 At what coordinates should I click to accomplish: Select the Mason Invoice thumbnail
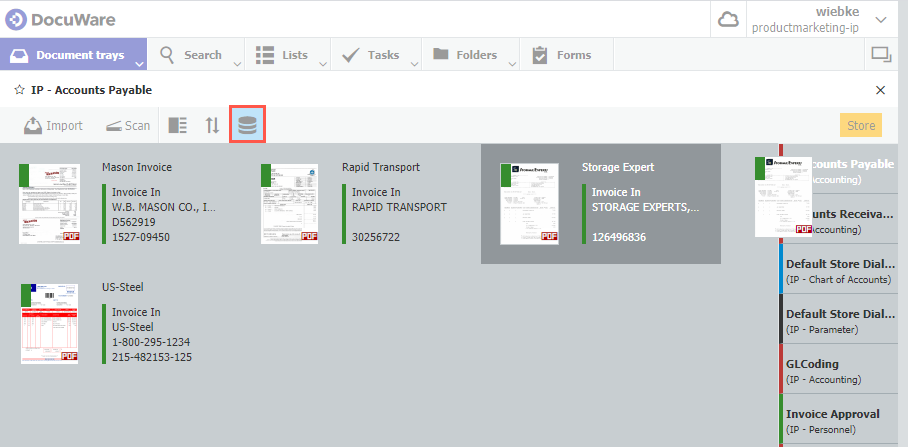[49, 204]
